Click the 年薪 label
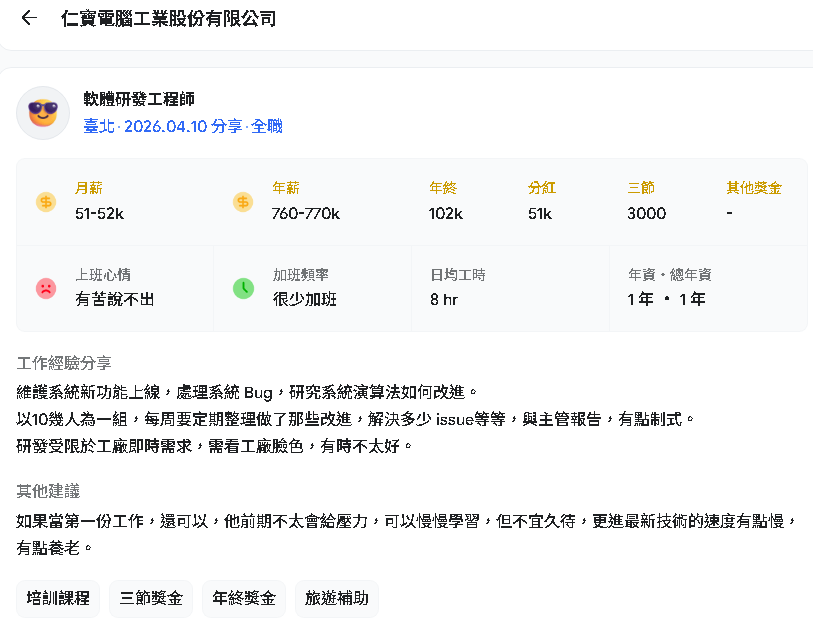Screen dimensions: 813x628 pos(286,188)
